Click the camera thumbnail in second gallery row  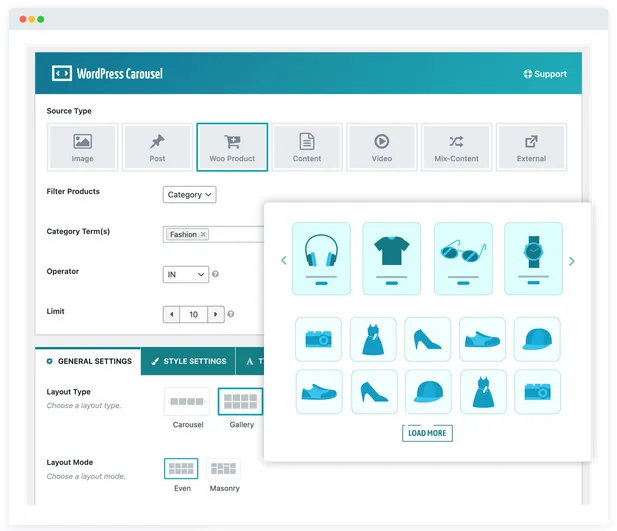point(538,392)
